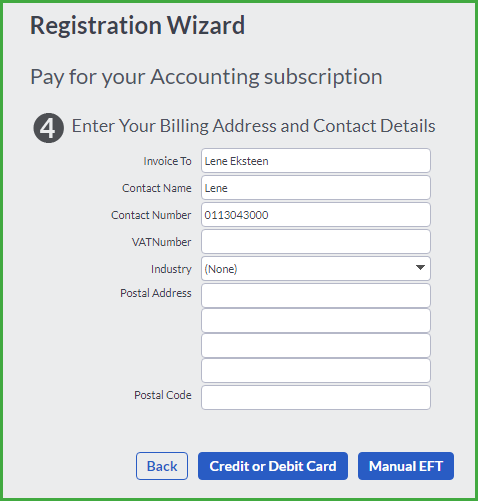Open the Industry dropdown arrow
Viewport: 478px width, 501px height.
tap(420, 268)
